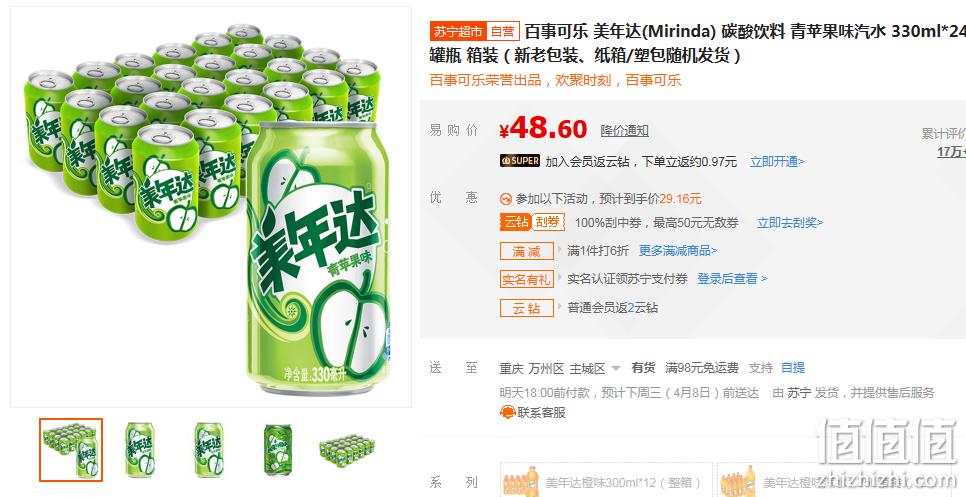Click the SUPER member badge icon
Image resolution: width=966 pixels, height=497 pixels.
click(x=520, y=161)
